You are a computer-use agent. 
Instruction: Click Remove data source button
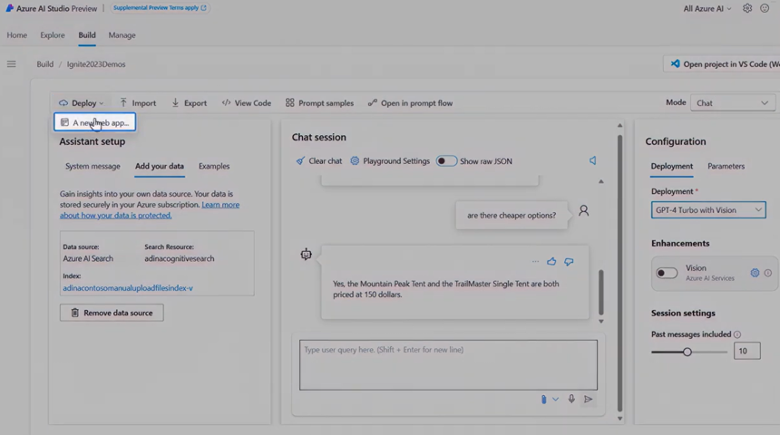click(x=111, y=313)
